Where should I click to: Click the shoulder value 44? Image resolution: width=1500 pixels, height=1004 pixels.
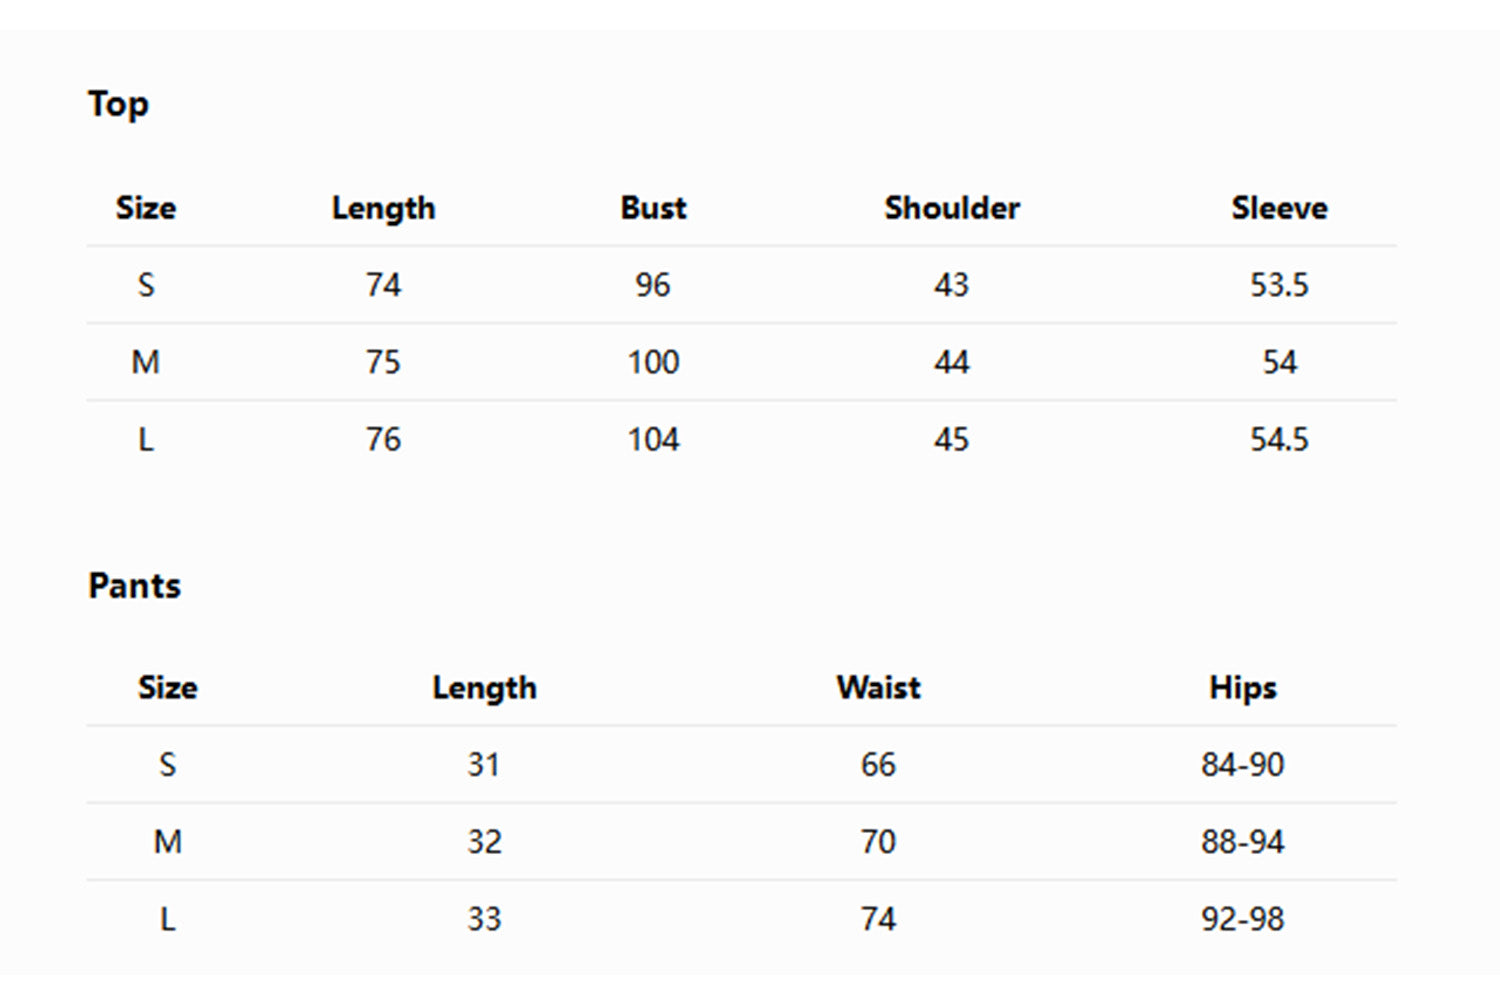point(951,362)
